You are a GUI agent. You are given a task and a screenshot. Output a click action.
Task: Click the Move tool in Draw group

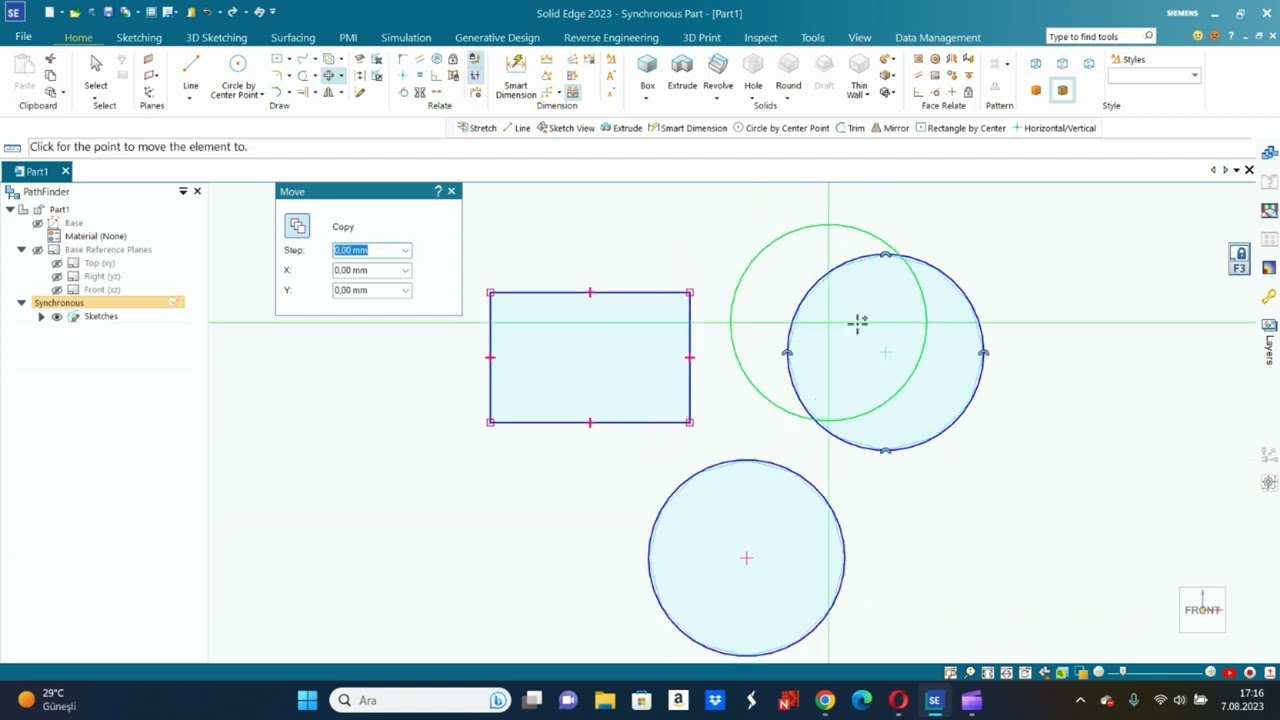click(328, 75)
